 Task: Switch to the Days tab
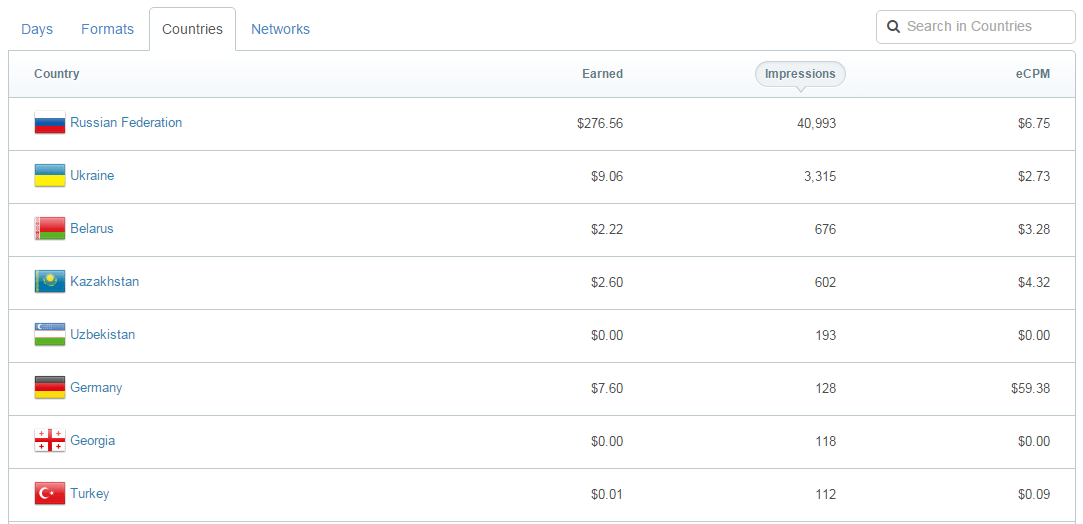[37, 29]
